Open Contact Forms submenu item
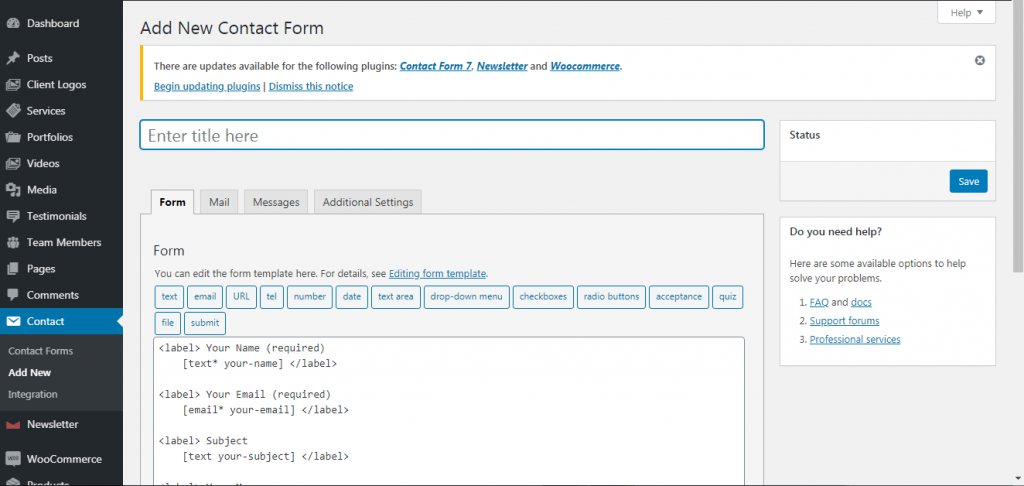The width and height of the screenshot is (1024, 486). (x=40, y=351)
